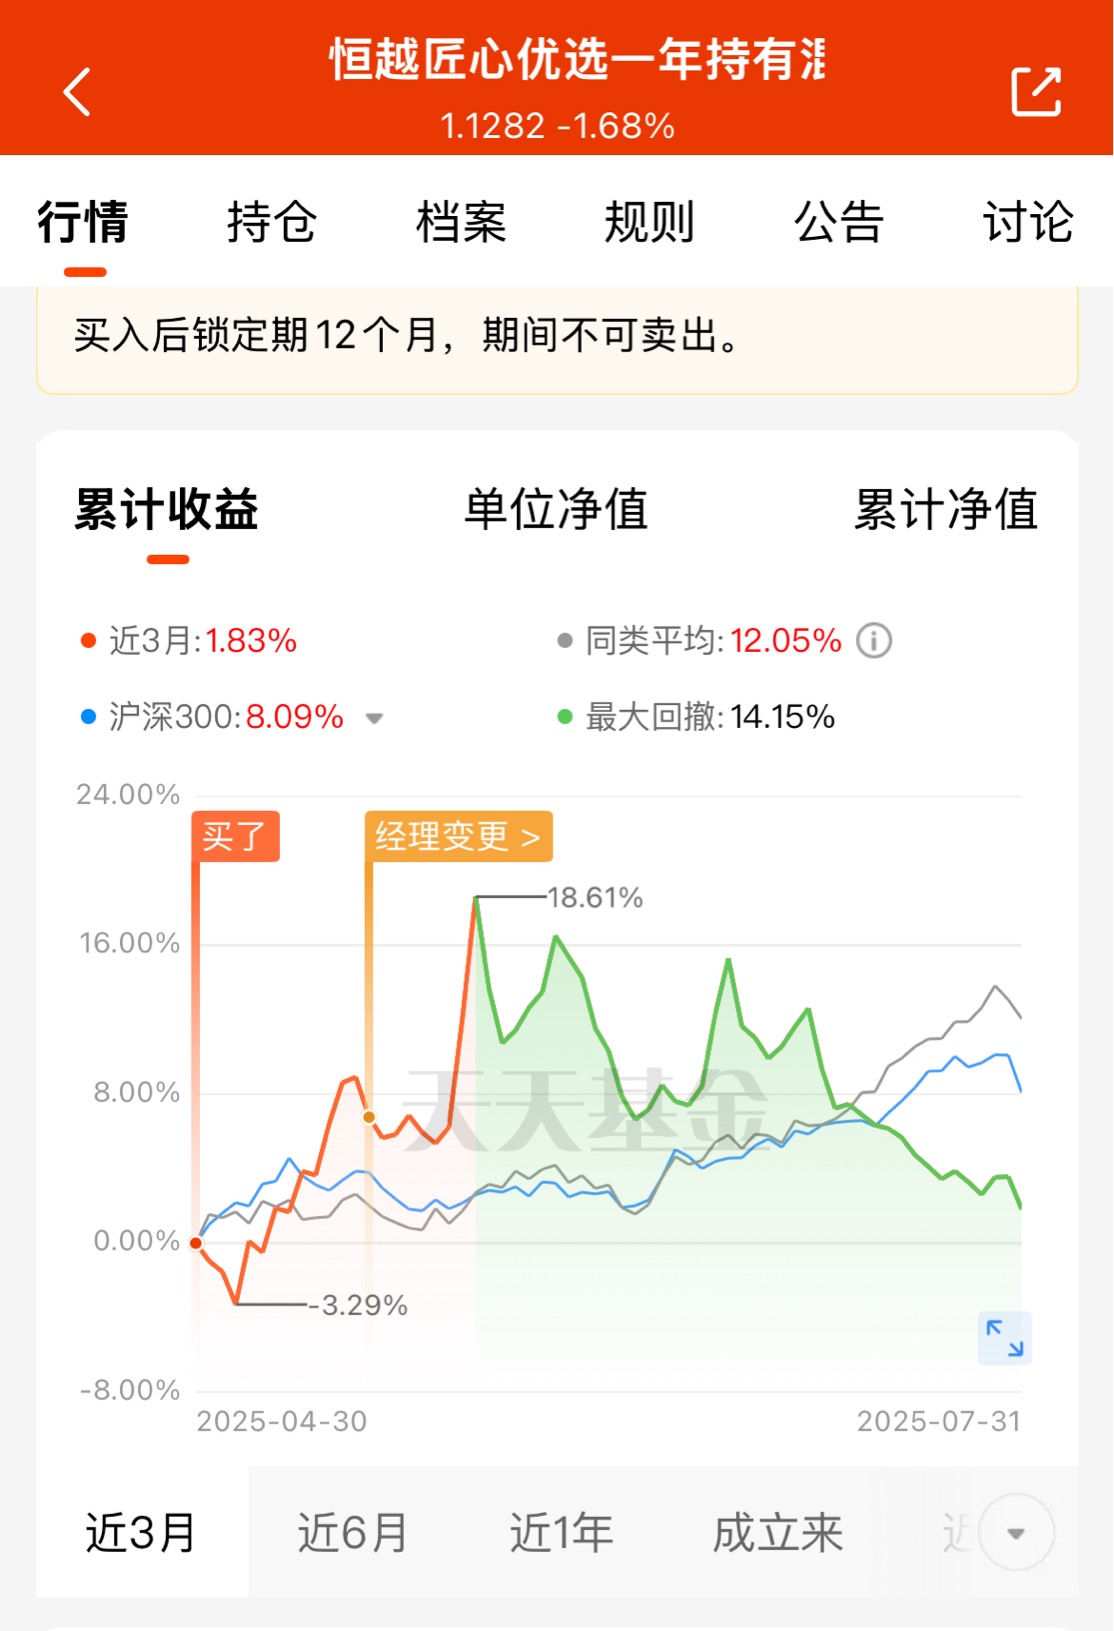Image resolution: width=1114 pixels, height=1631 pixels.
Task: Toggle the green 最大回撤 legend dot
Action: [565, 717]
